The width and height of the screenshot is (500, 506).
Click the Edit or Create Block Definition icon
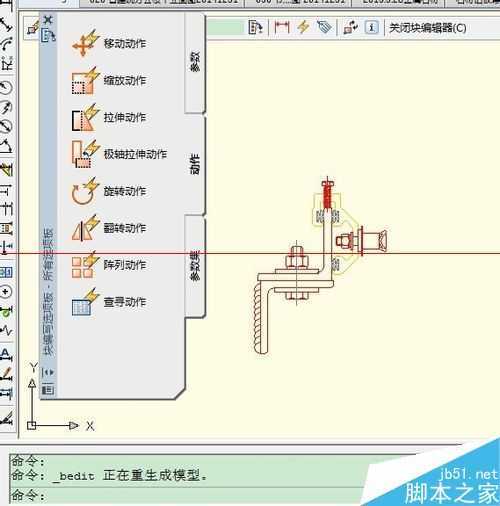pyautogui.click(x=33, y=28)
